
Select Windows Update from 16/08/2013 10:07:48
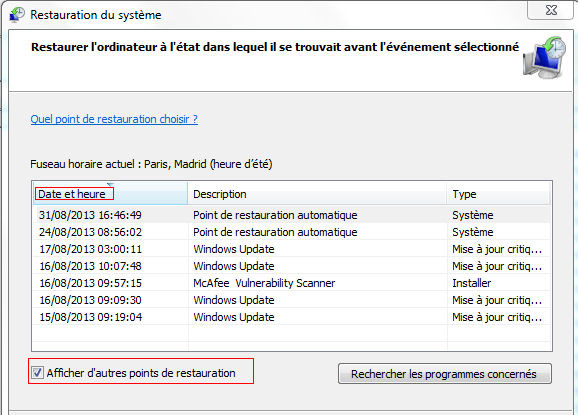pos(292,266)
